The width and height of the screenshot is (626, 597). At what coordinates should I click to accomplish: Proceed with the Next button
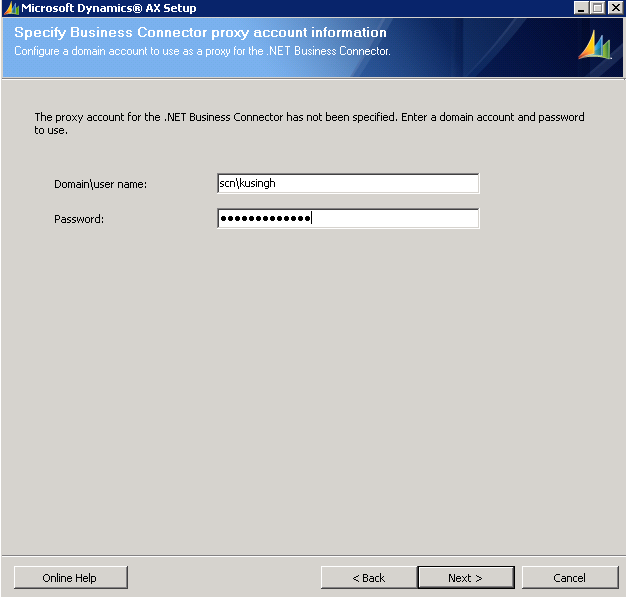click(466, 577)
